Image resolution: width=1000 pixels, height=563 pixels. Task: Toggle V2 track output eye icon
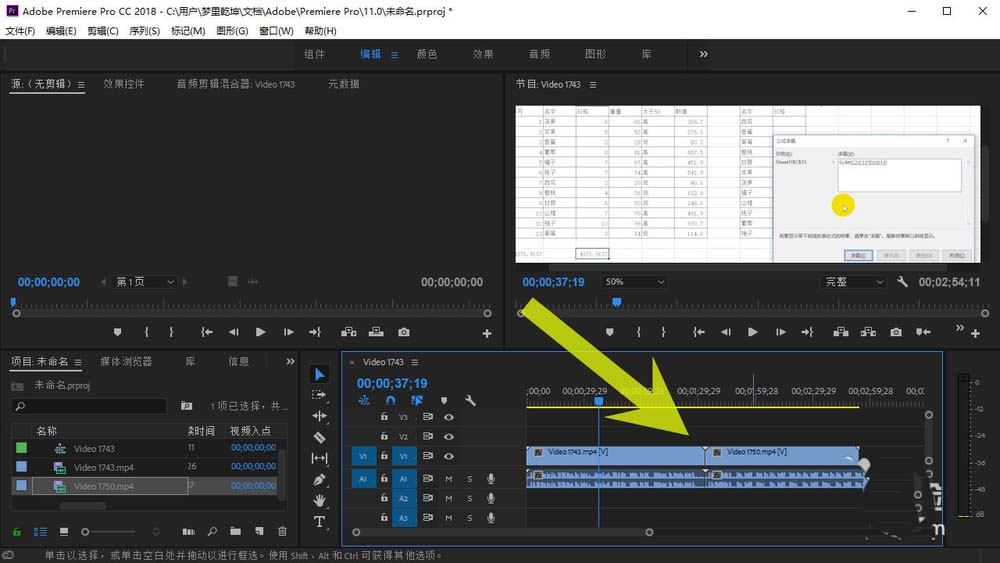(448, 437)
